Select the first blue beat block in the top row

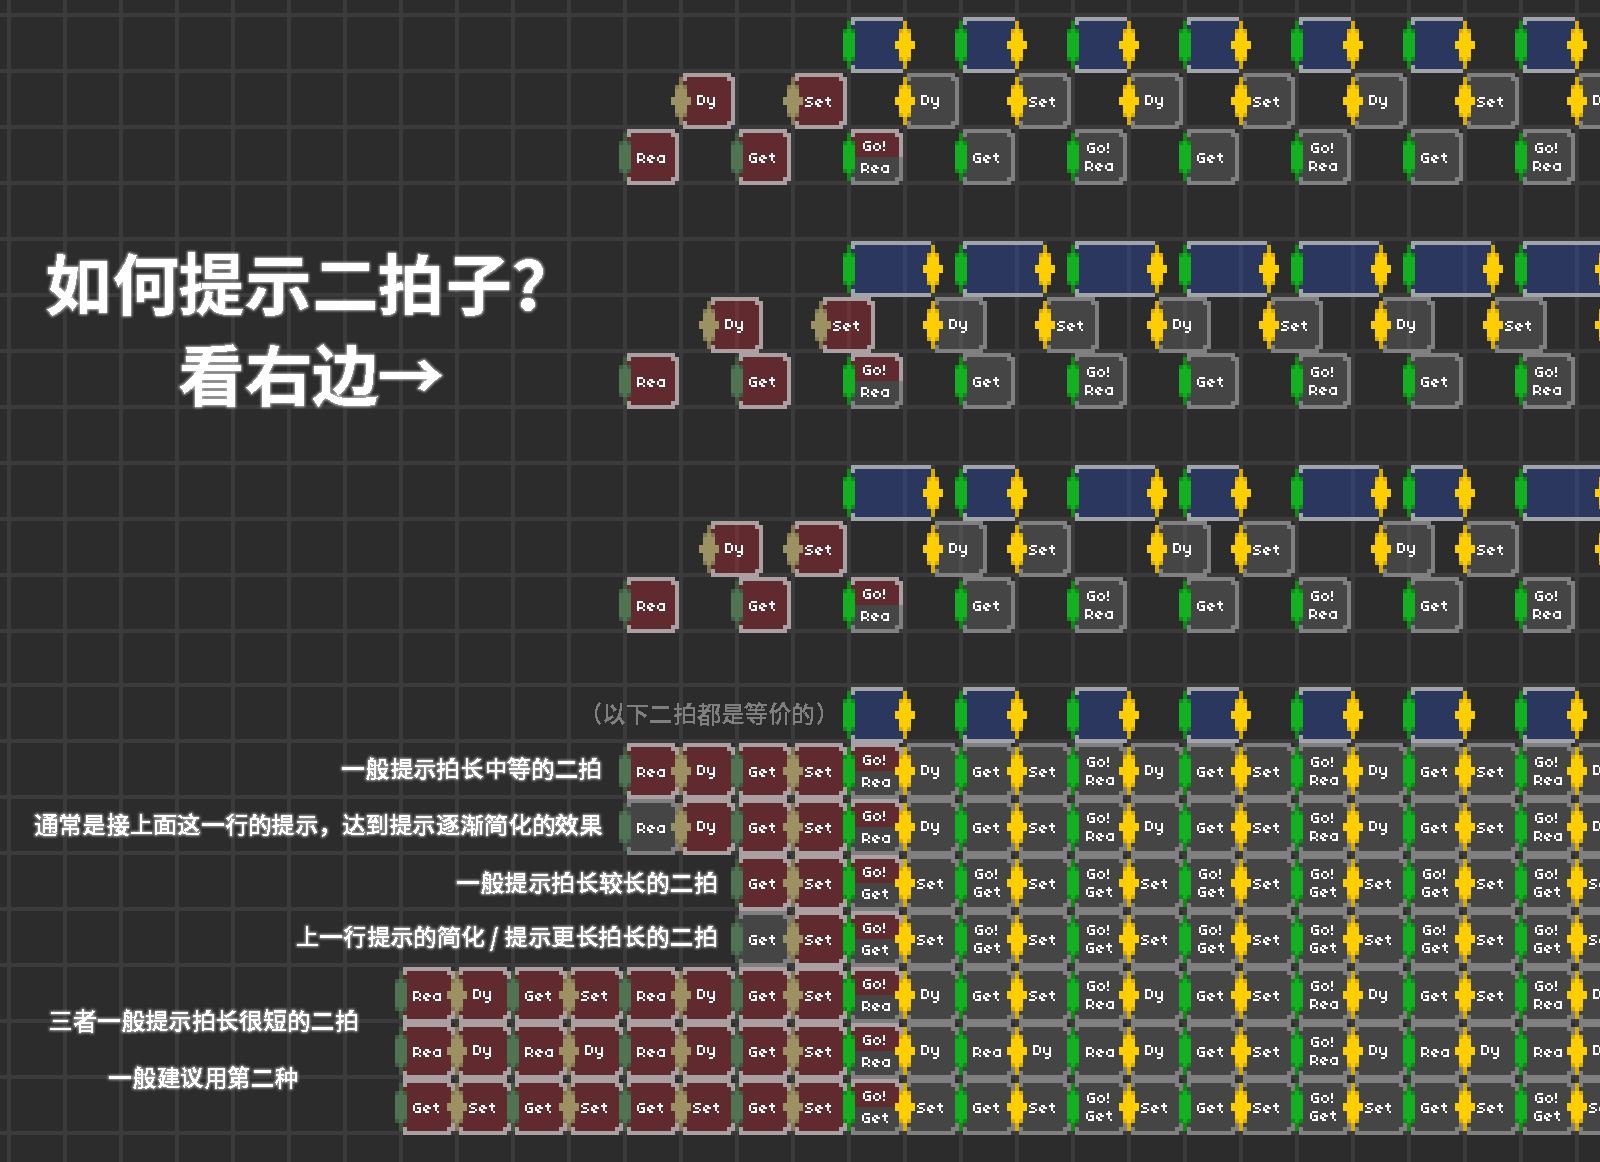(878, 45)
